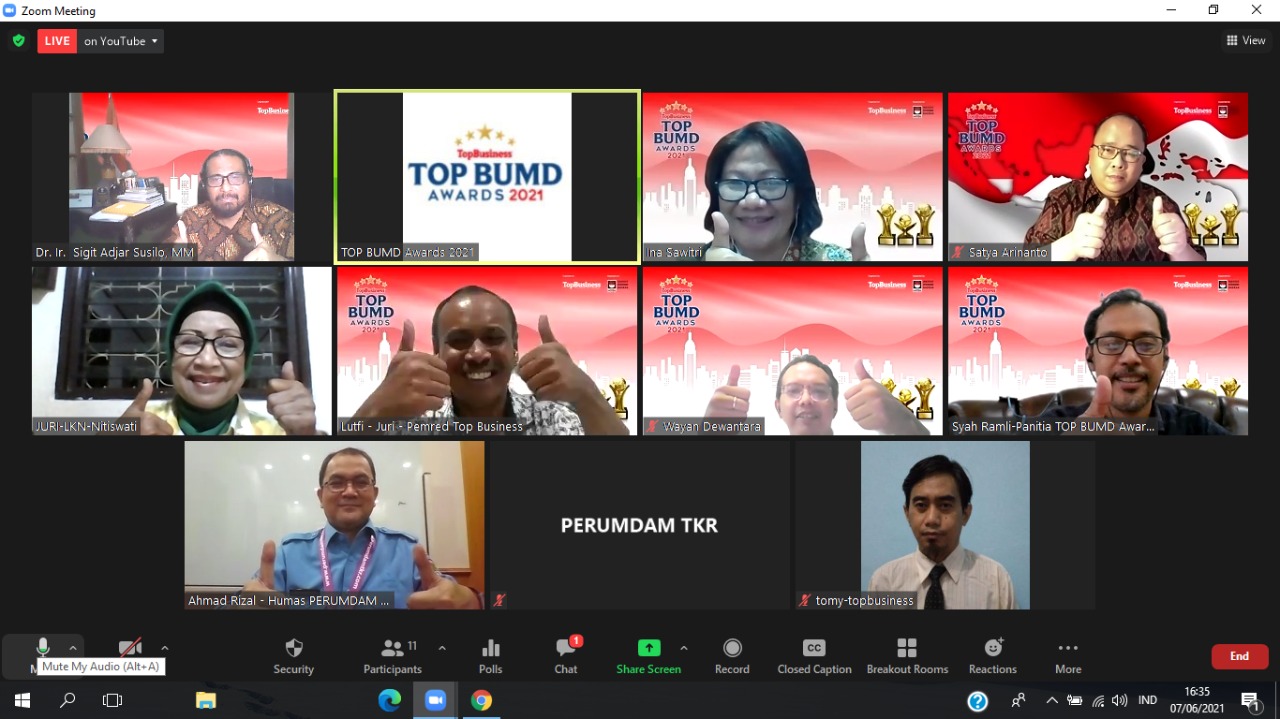
Task: Launch the Polls window
Action: pos(490,655)
